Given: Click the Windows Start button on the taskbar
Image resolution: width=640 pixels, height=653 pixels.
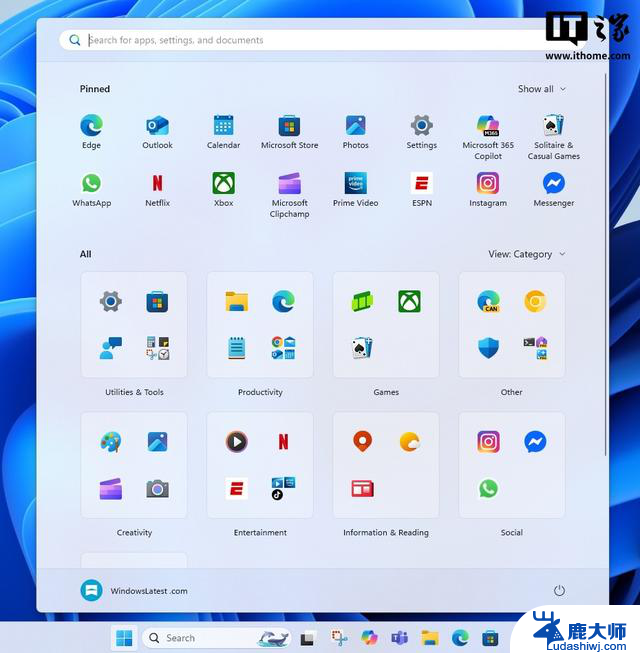Looking at the screenshot, I should (x=124, y=638).
